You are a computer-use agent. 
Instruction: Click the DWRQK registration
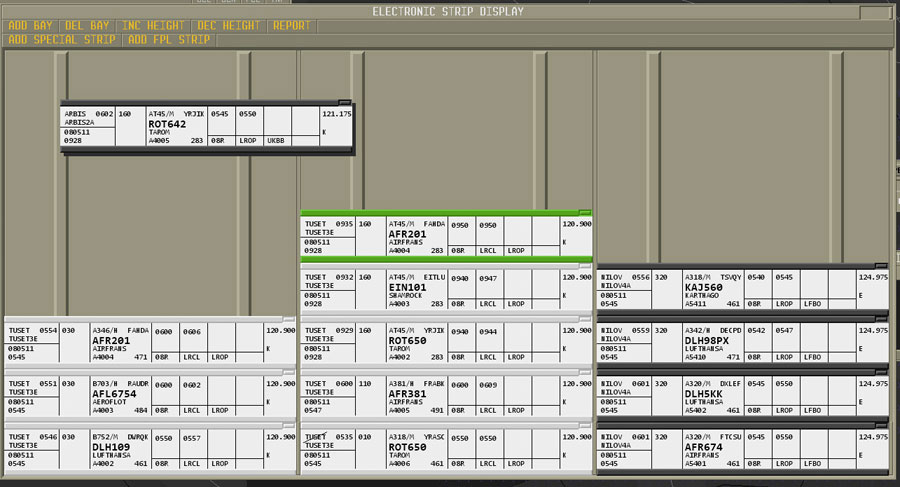pyautogui.click(x=138, y=437)
